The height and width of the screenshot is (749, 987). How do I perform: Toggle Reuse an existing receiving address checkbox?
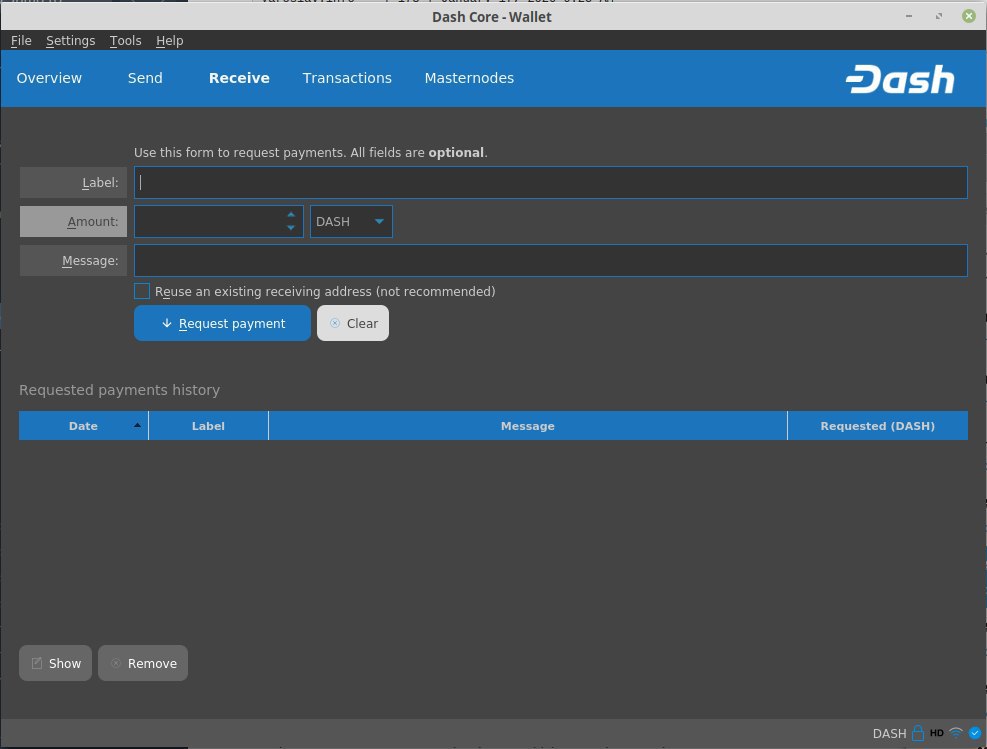pyautogui.click(x=142, y=291)
